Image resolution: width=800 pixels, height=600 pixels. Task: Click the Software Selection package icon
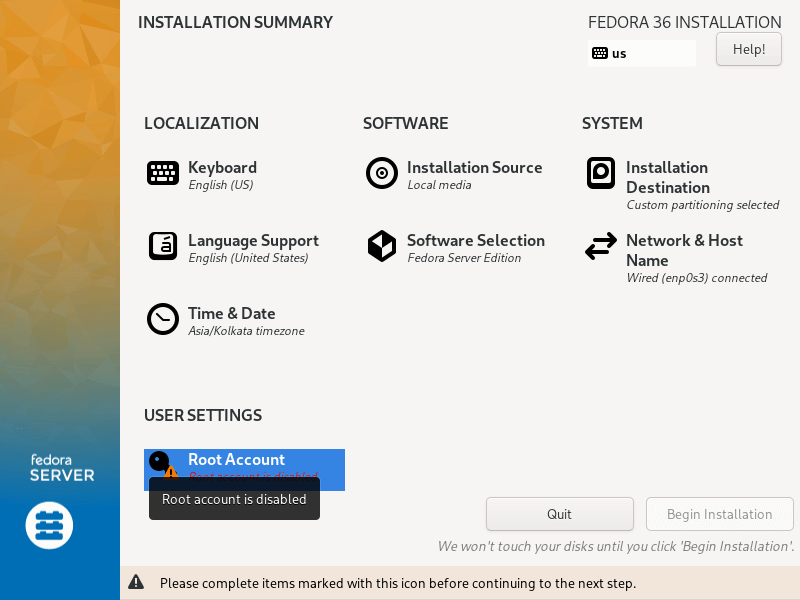tap(382, 246)
